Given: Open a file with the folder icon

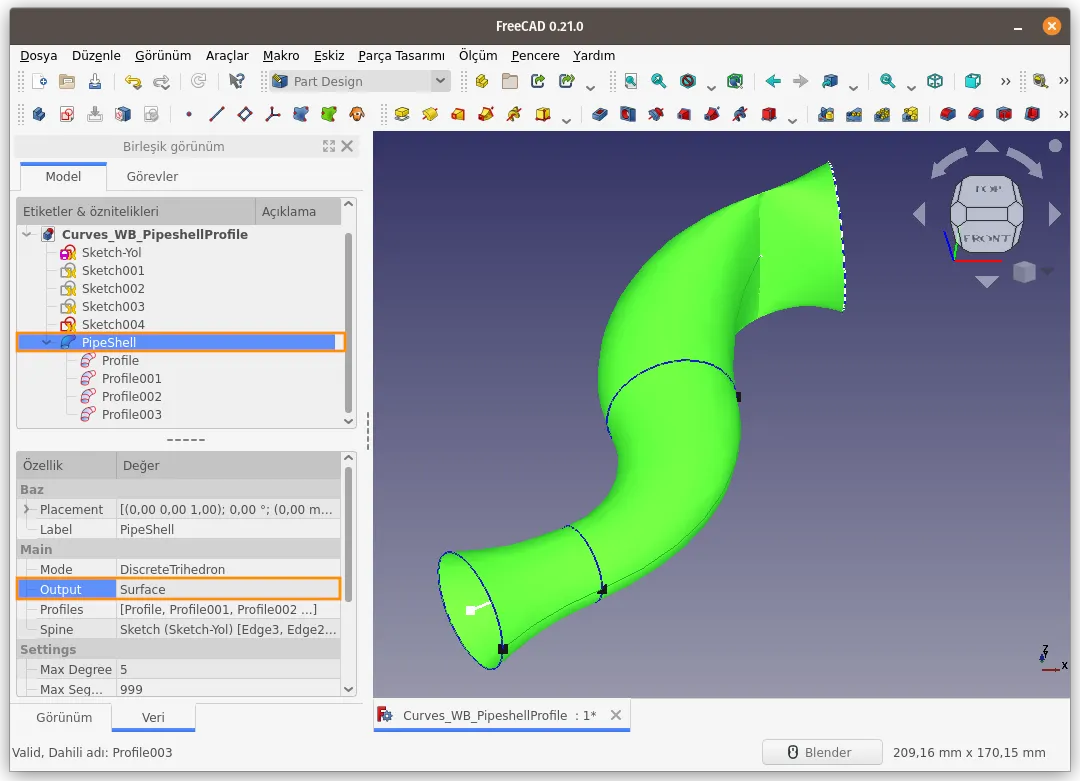Looking at the screenshot, I should (67, 81).
